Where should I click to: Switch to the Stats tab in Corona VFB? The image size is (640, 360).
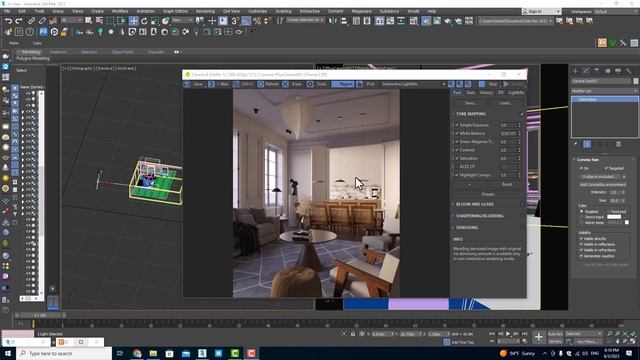coord(471,93)
